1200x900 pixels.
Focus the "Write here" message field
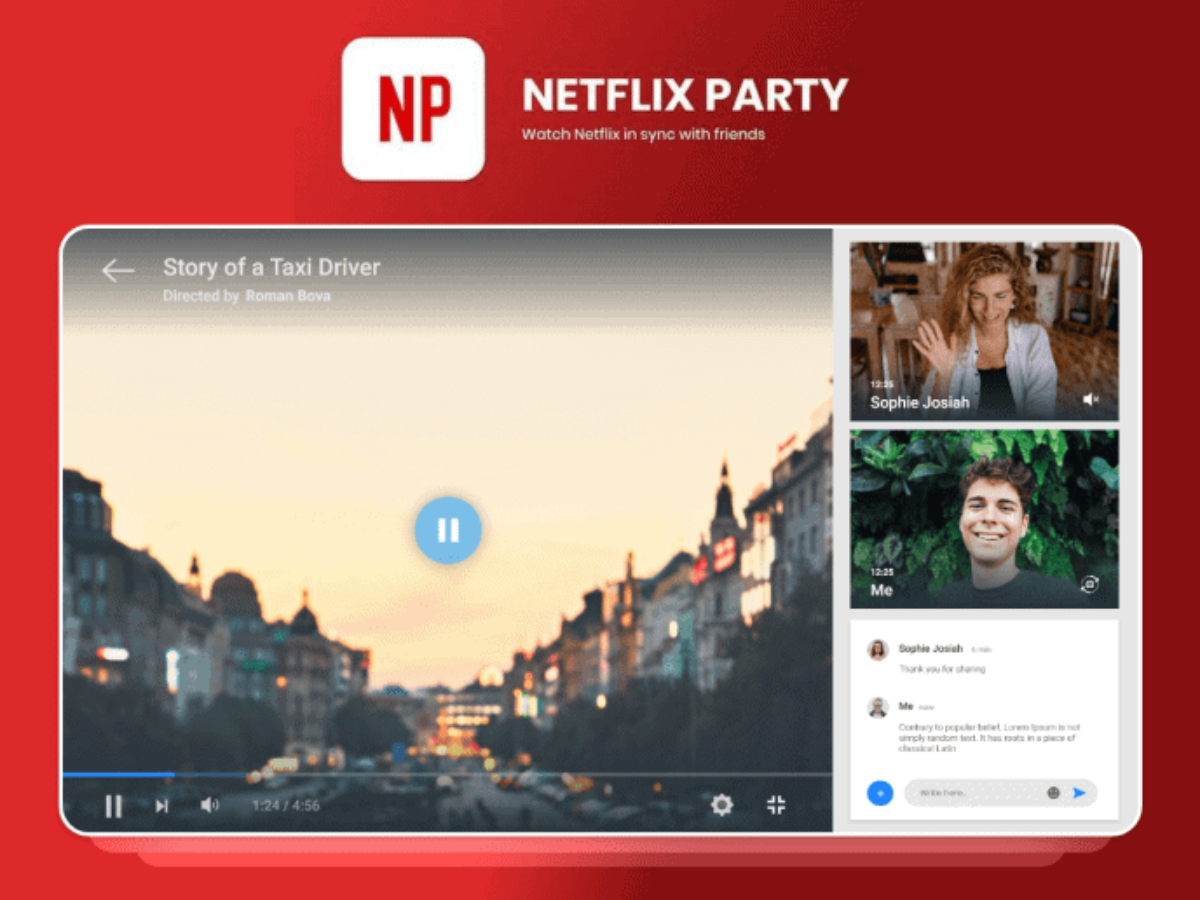click(975, 793)
